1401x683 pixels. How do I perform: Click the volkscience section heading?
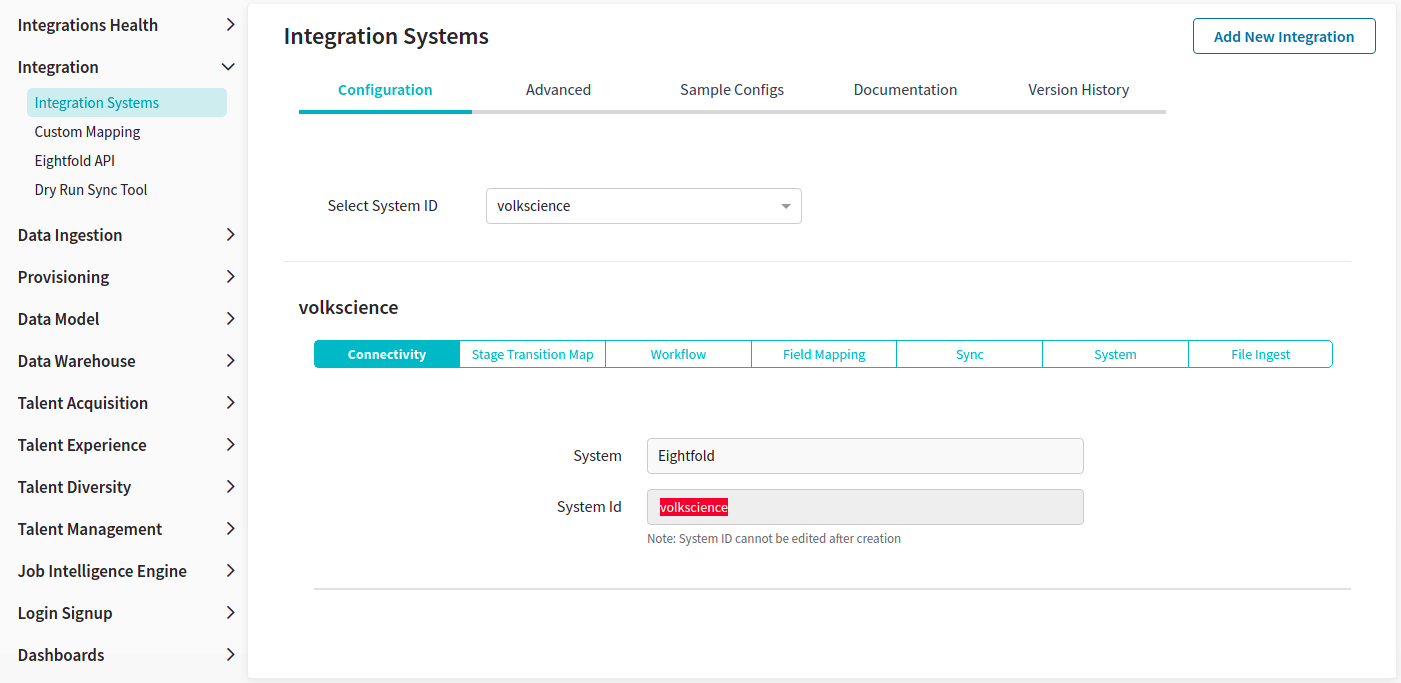[349, 307]
